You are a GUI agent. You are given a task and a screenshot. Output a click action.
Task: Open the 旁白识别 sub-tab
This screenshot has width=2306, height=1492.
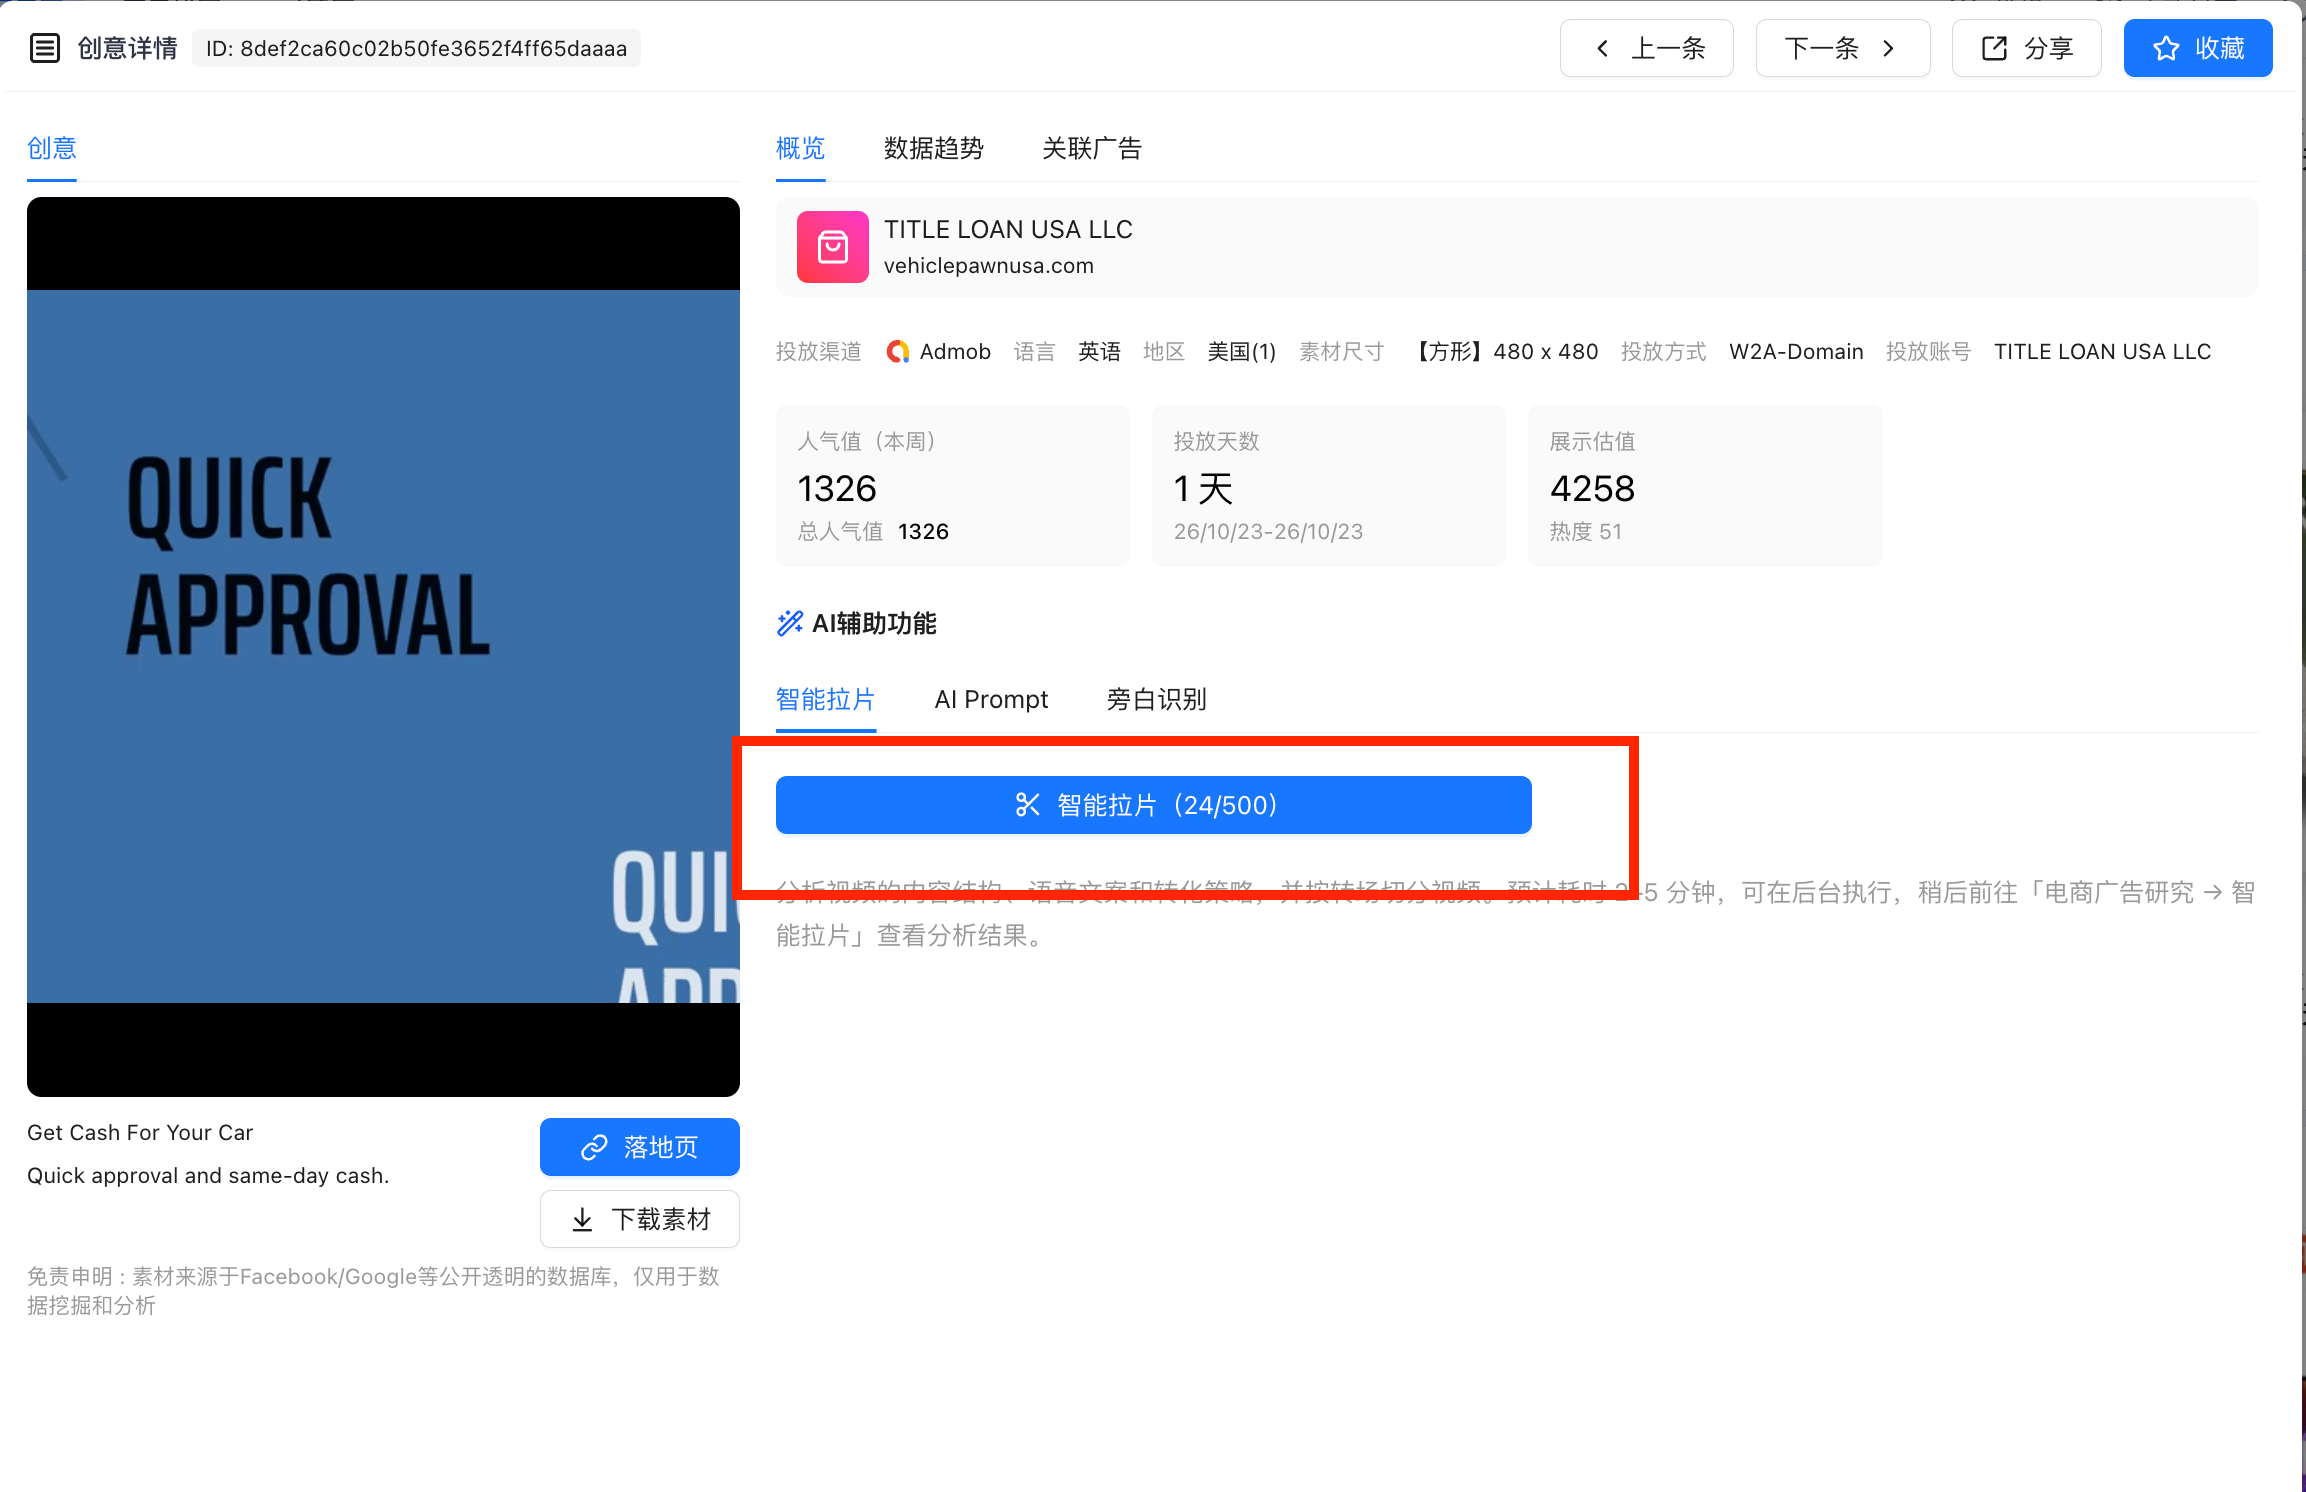(x=1156, y=699)
